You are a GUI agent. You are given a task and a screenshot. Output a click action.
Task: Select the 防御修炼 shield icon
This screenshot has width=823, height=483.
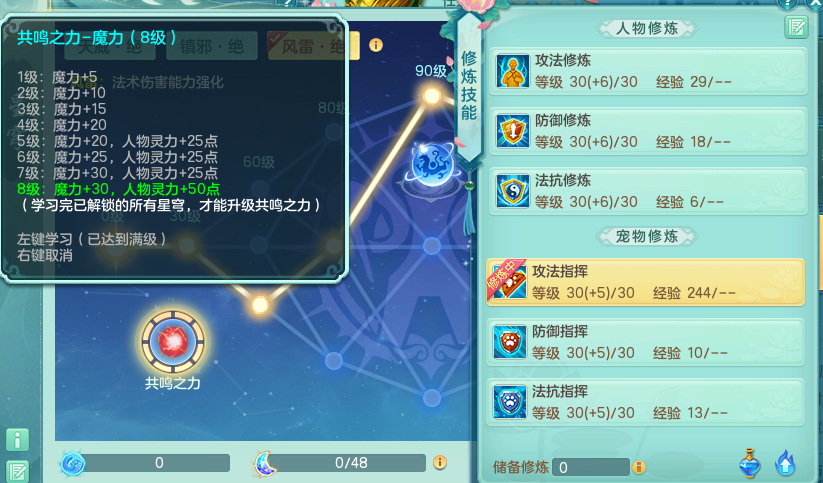coord(512,131)
